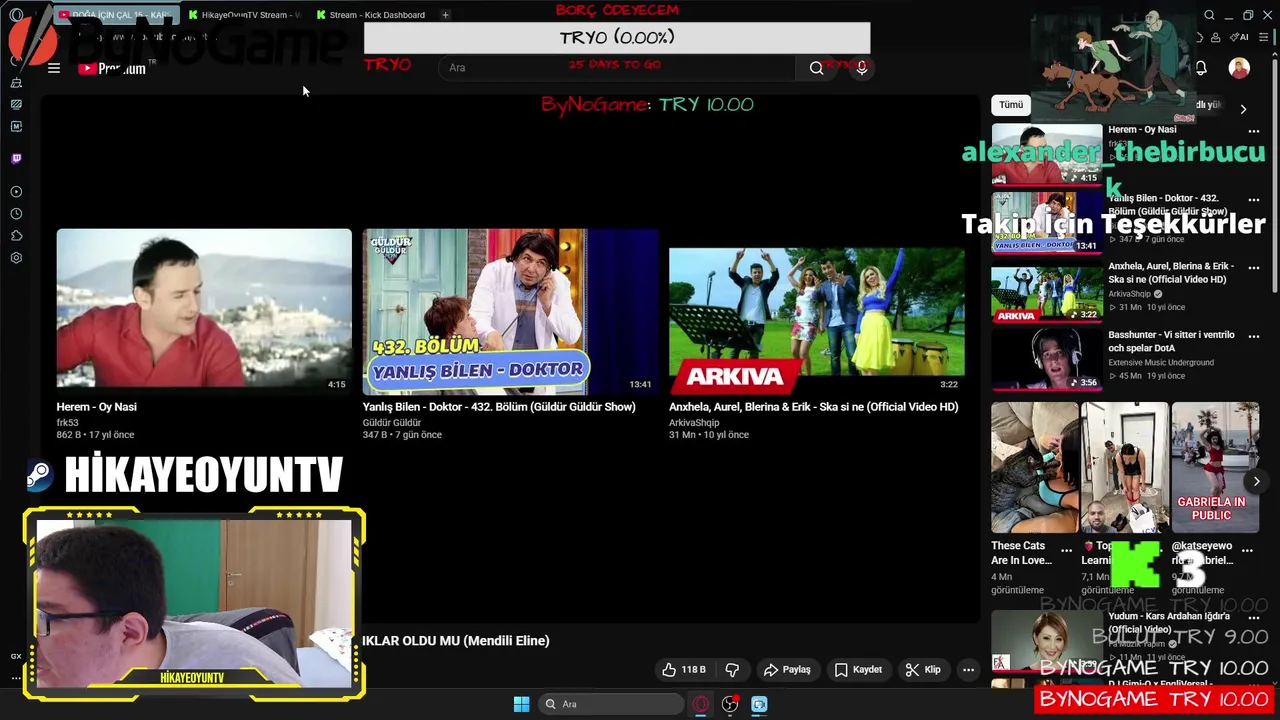Open the Twitch panel in Opera sidebar
The image size is (1280, 720).
(x=16, y=158)
